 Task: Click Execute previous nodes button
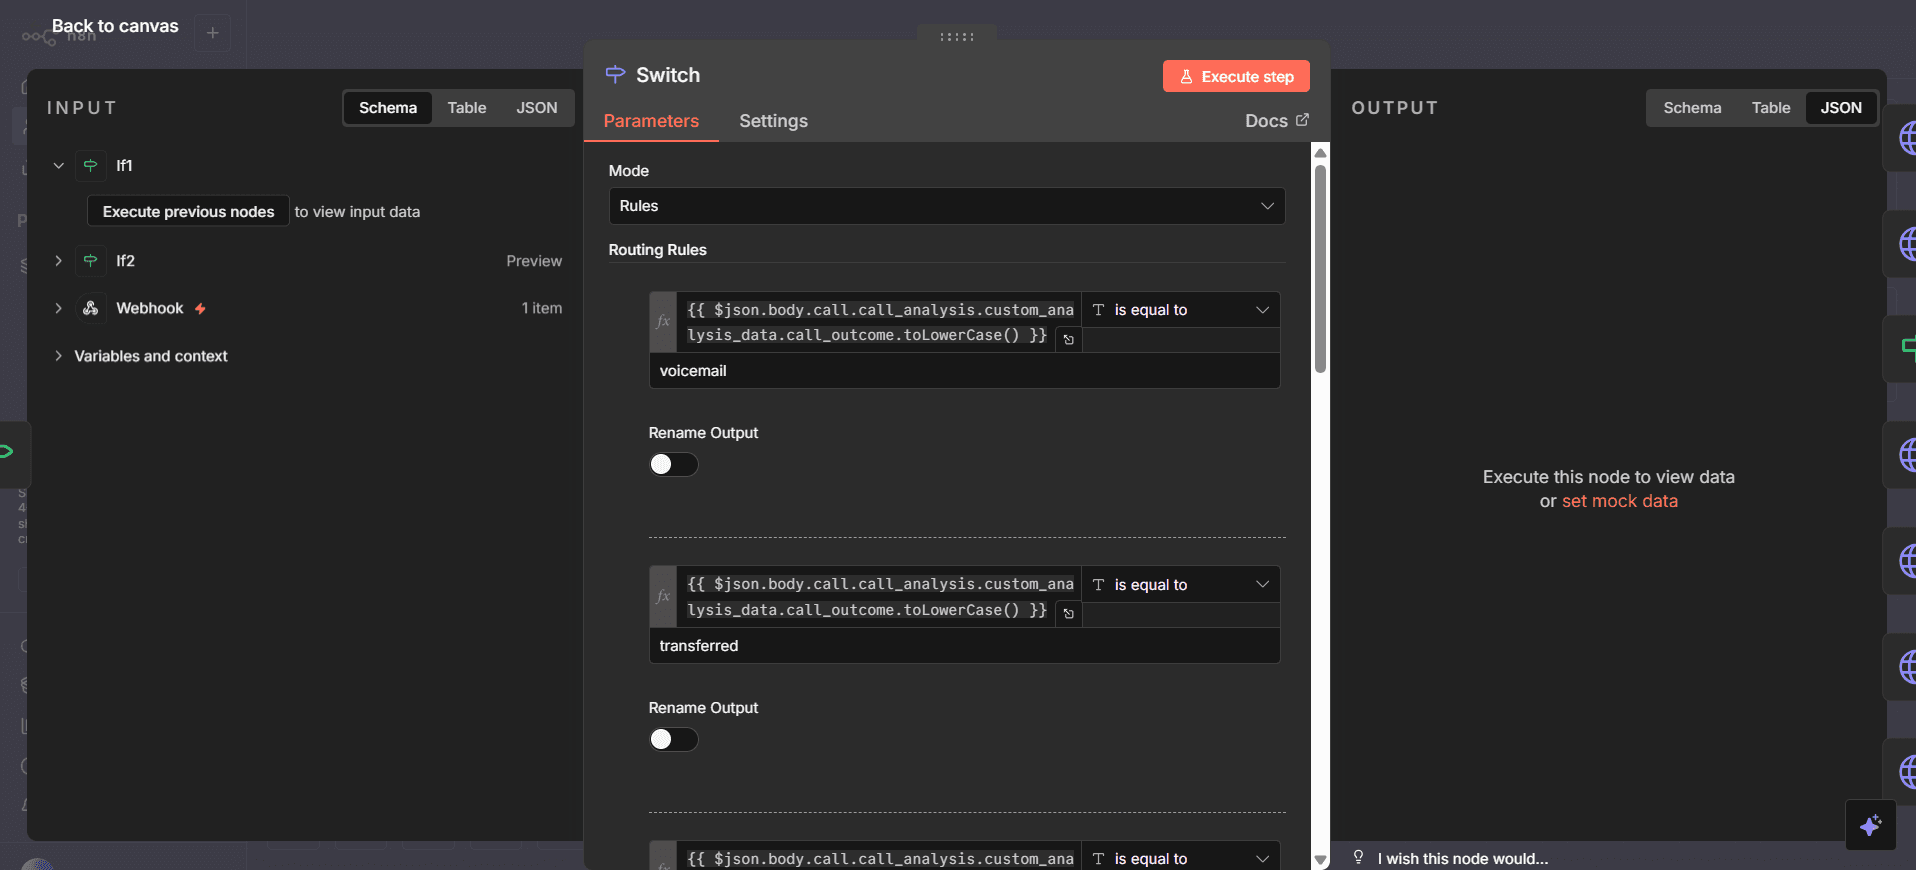click(188, 212)
